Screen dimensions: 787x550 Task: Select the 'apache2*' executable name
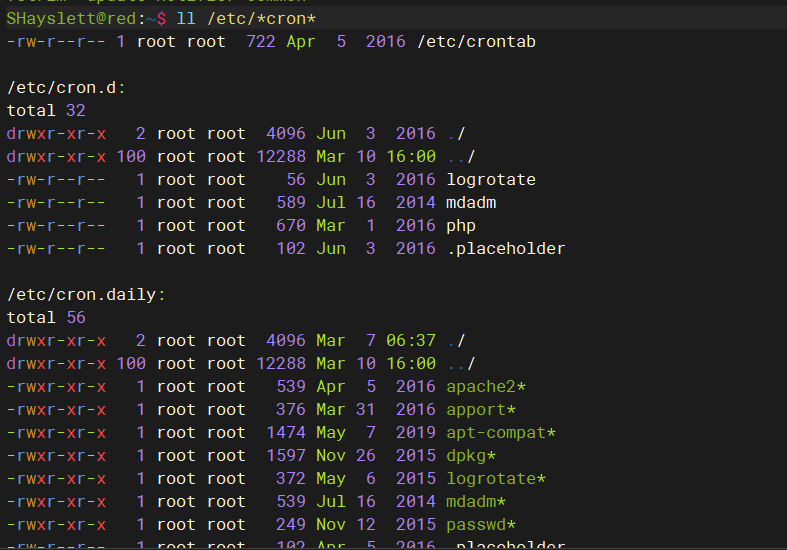(x=486, y=387)
